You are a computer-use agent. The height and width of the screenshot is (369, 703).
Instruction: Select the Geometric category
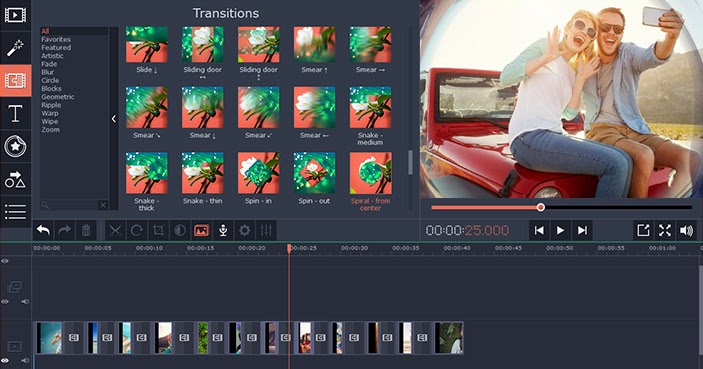(x=58, y=97)
